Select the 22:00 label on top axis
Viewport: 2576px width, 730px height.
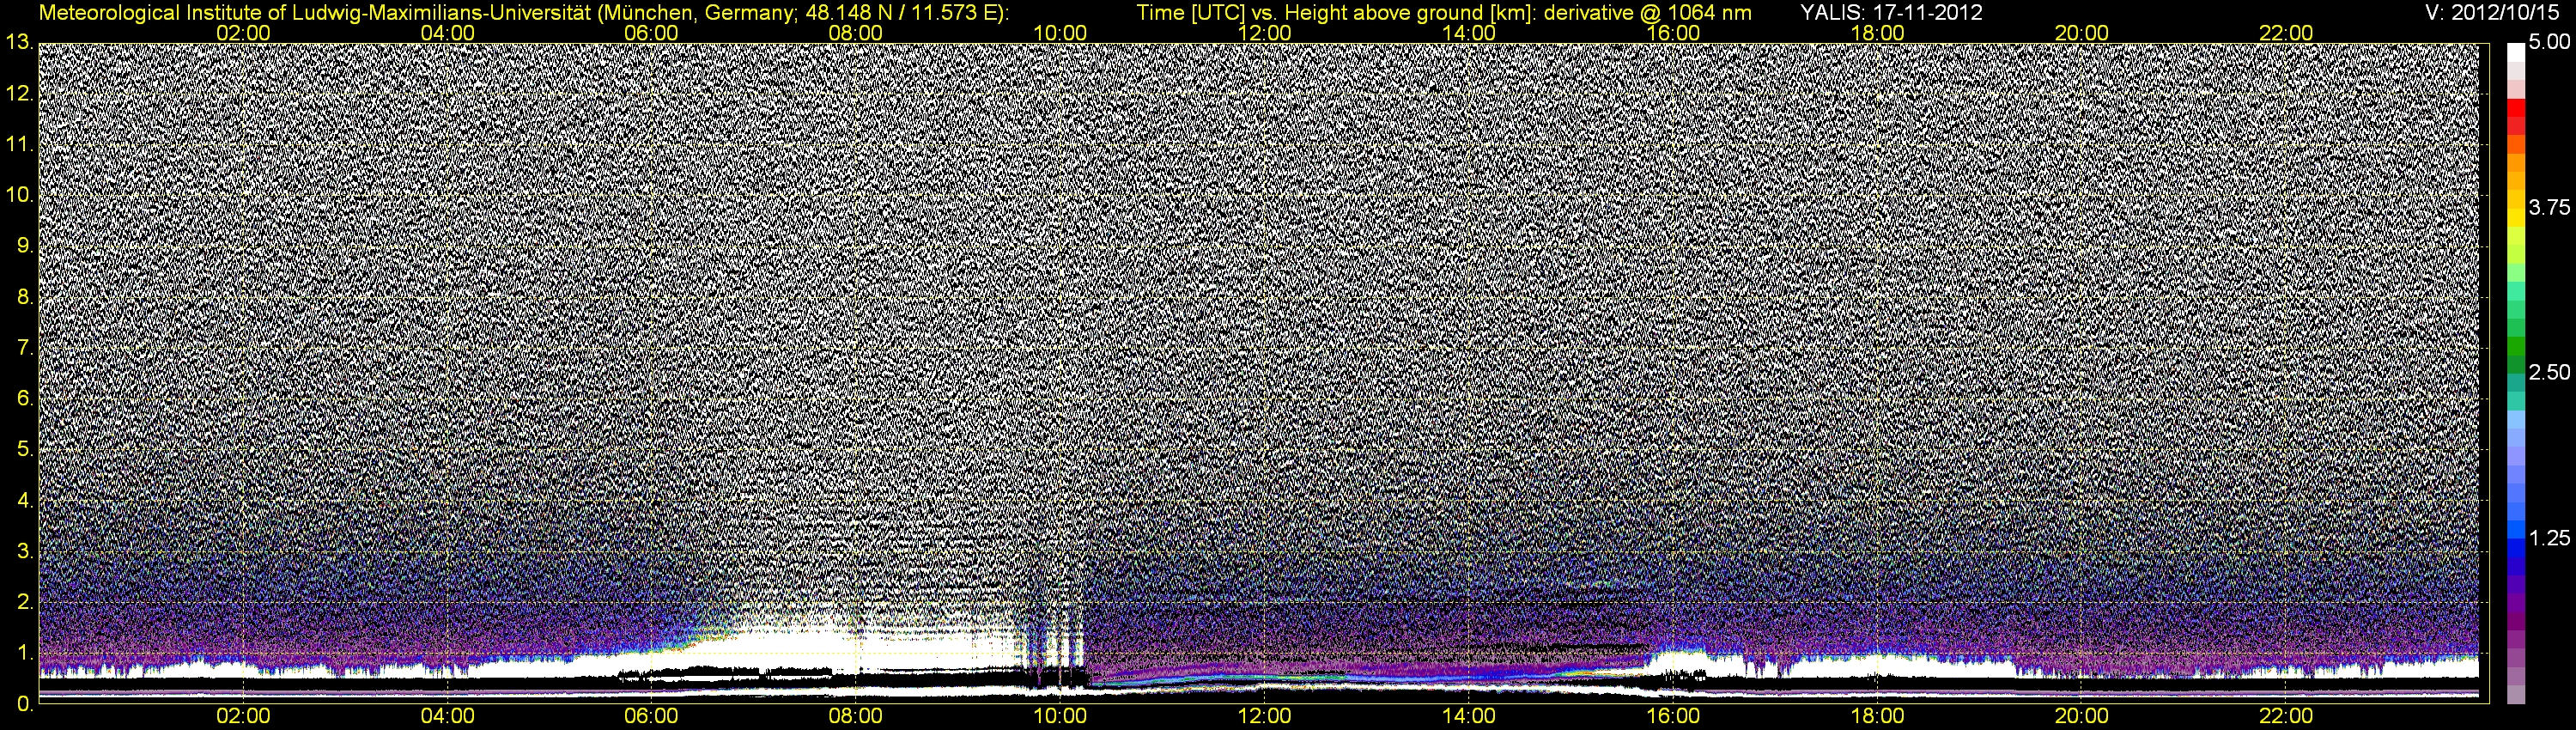pos(2286,33)
